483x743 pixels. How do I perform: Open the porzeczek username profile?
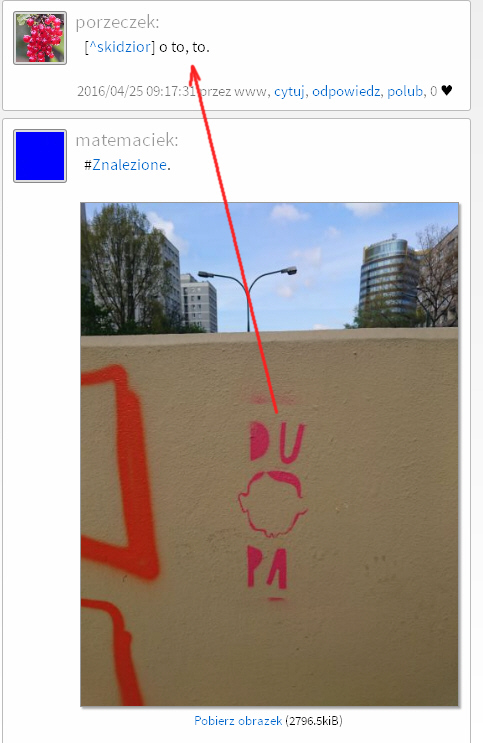click(x=117, y=22)
